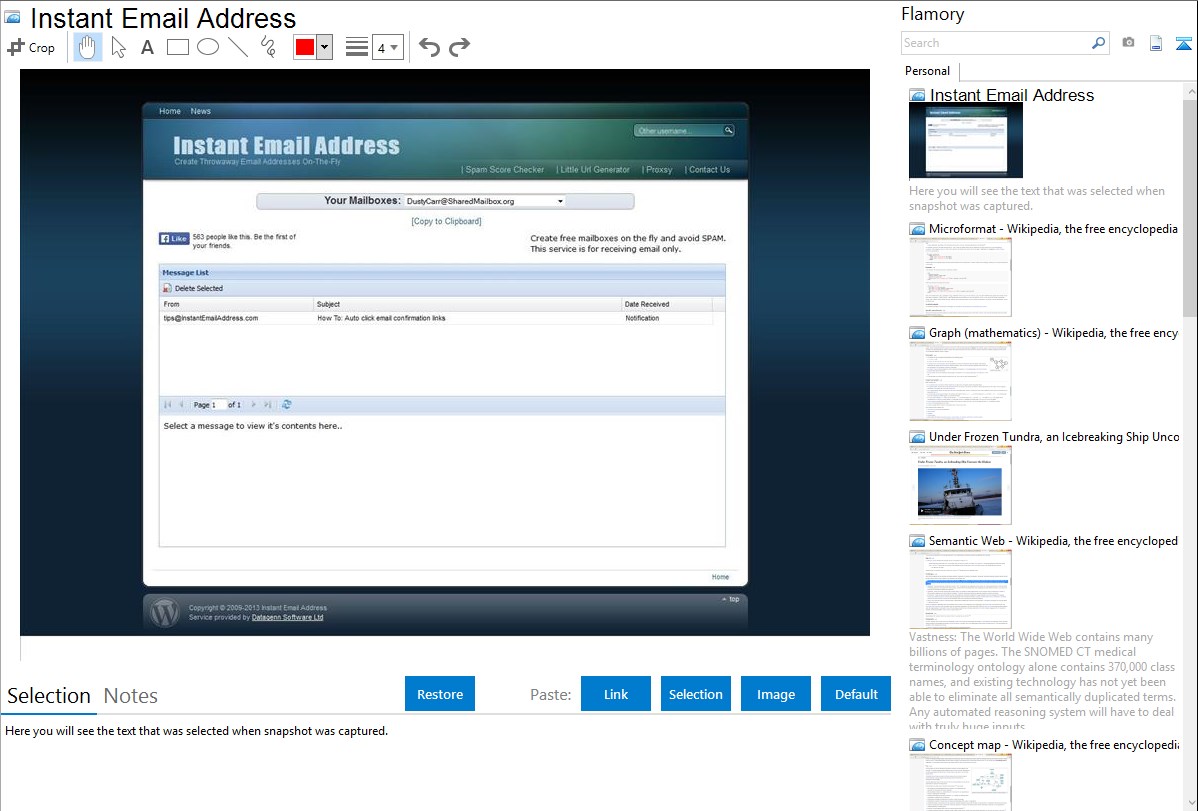Click the red drawing color swatch

point(305,47)
